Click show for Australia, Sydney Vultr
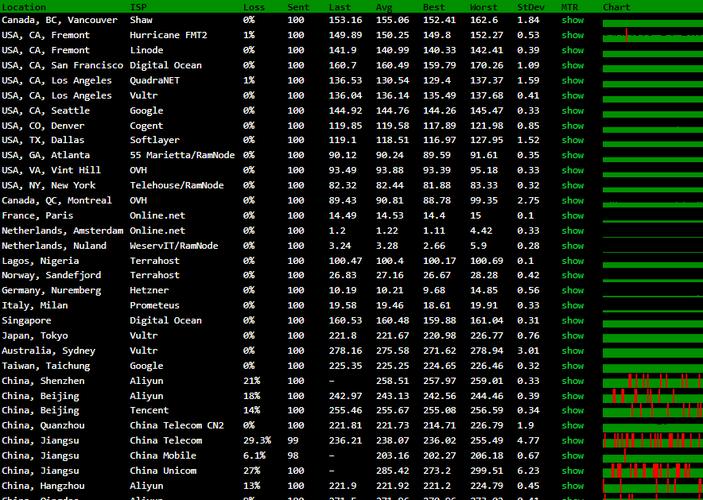Screen dimensions: 703x500 pos(573,351)
